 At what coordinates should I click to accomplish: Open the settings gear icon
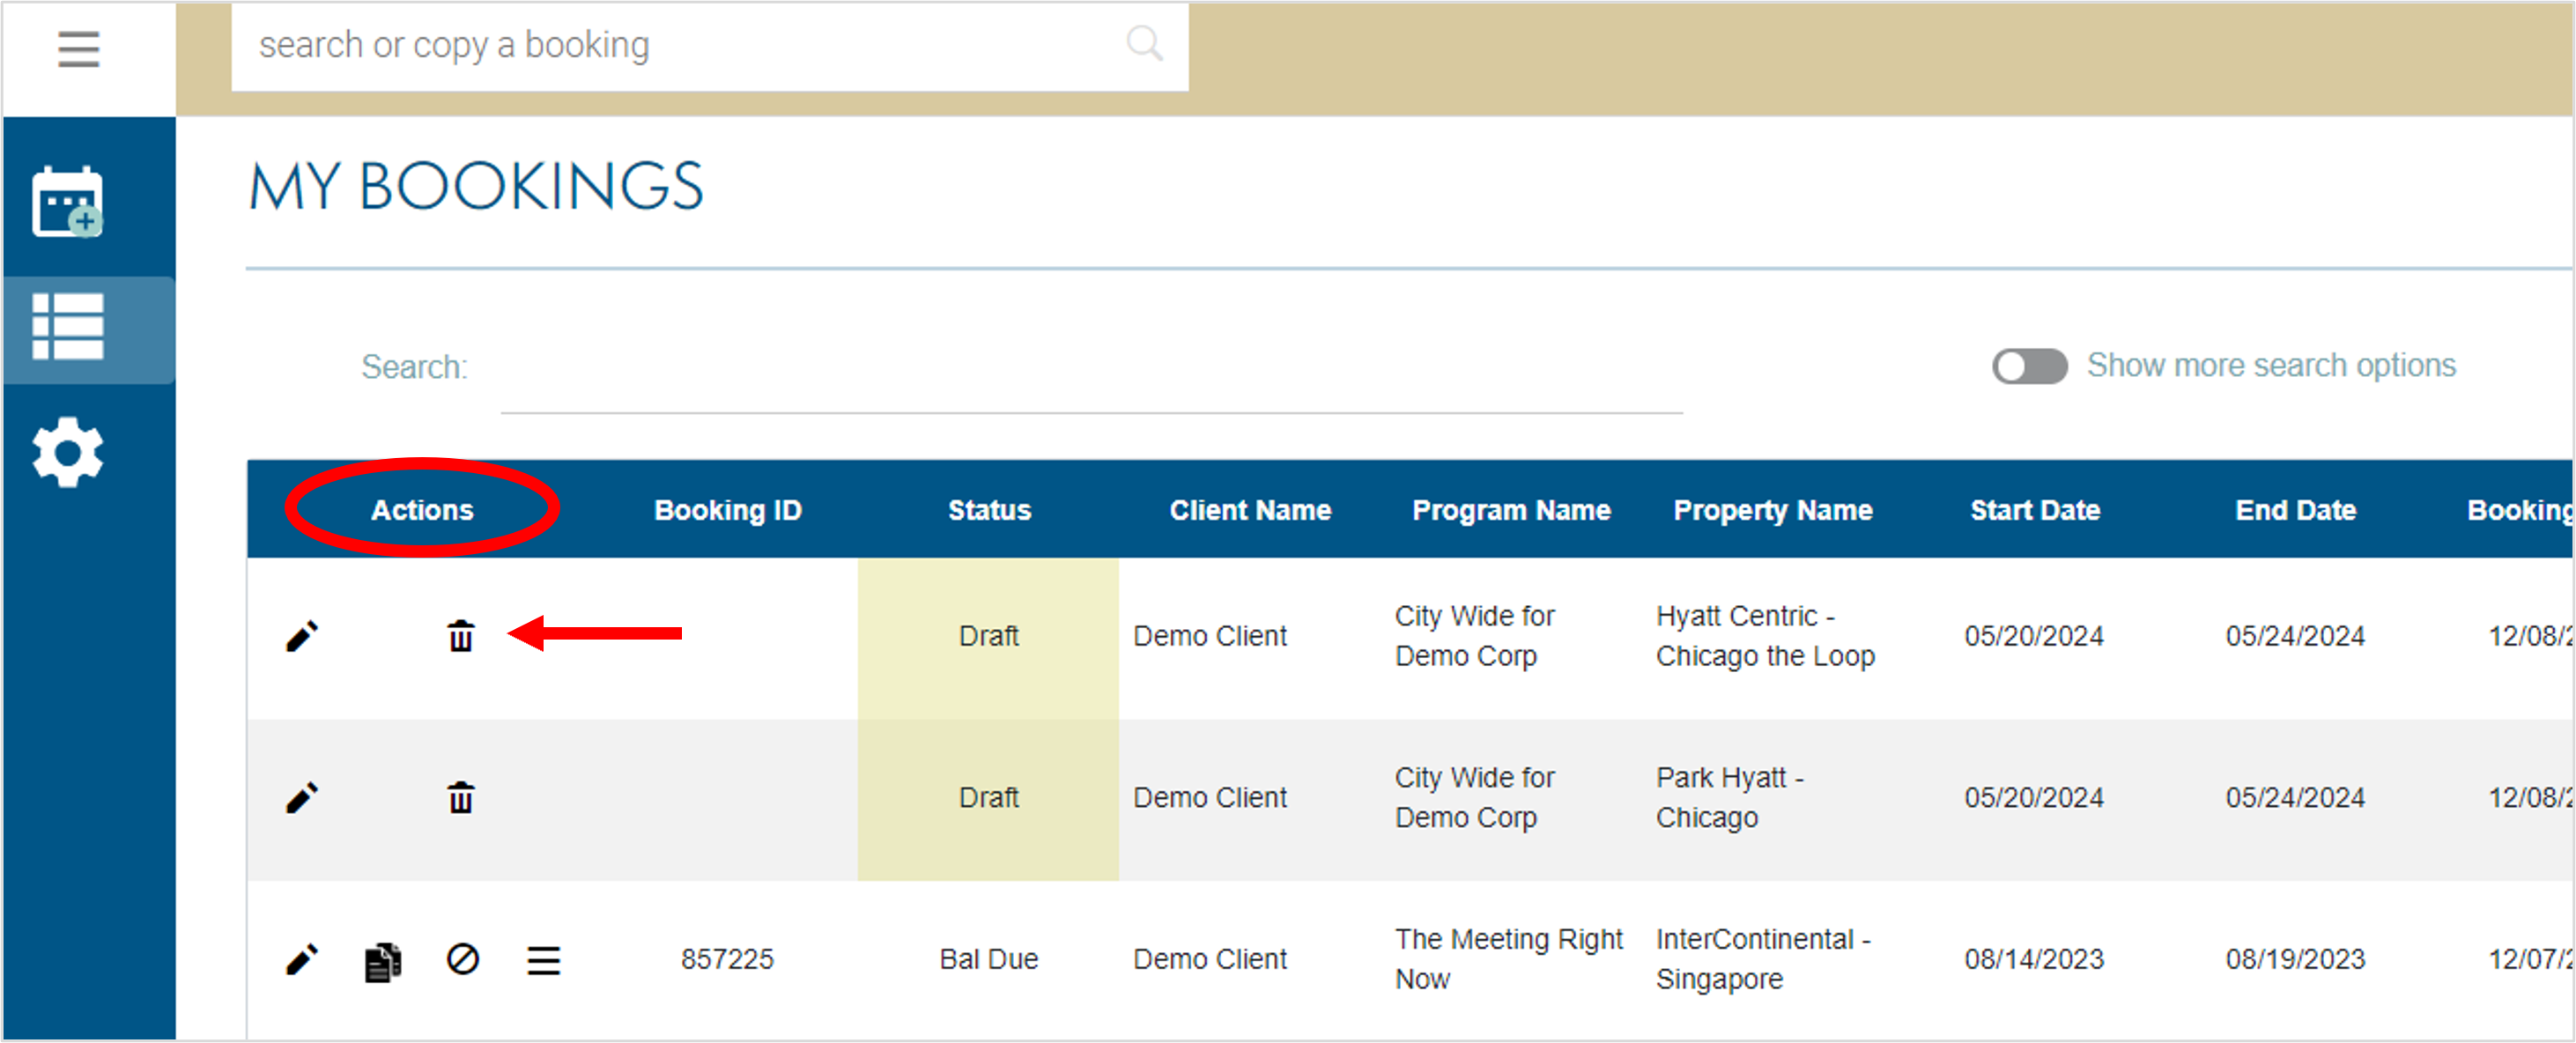coord(68,452)
